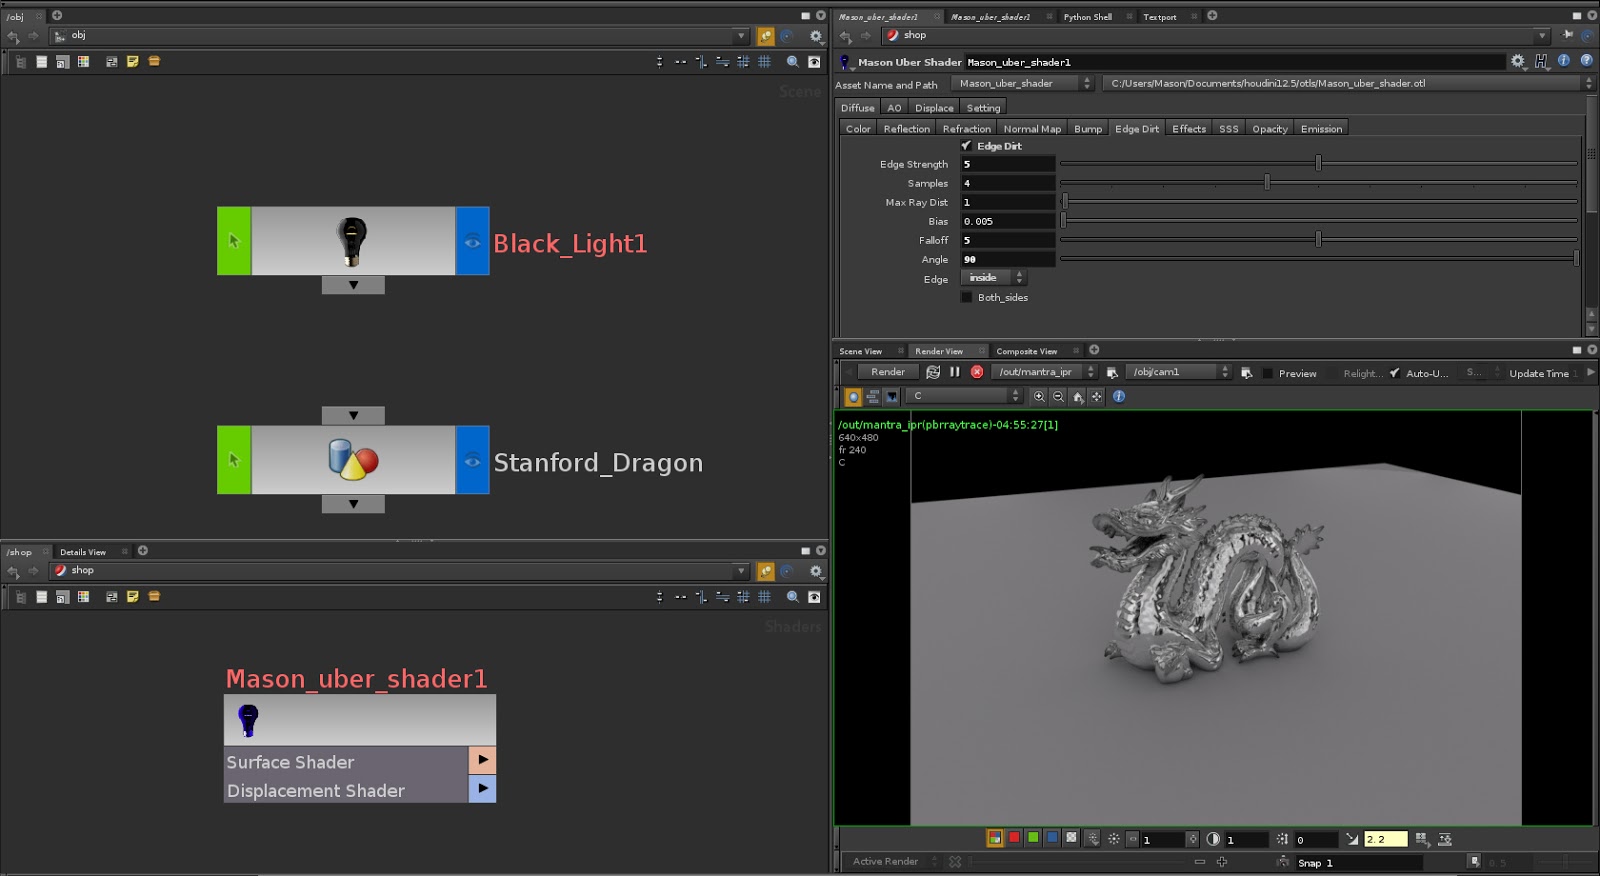This screenshot has height=876, width=1600.
Task: Expand the output connector below Black_Light1
Action: click(x=353, y=285)
